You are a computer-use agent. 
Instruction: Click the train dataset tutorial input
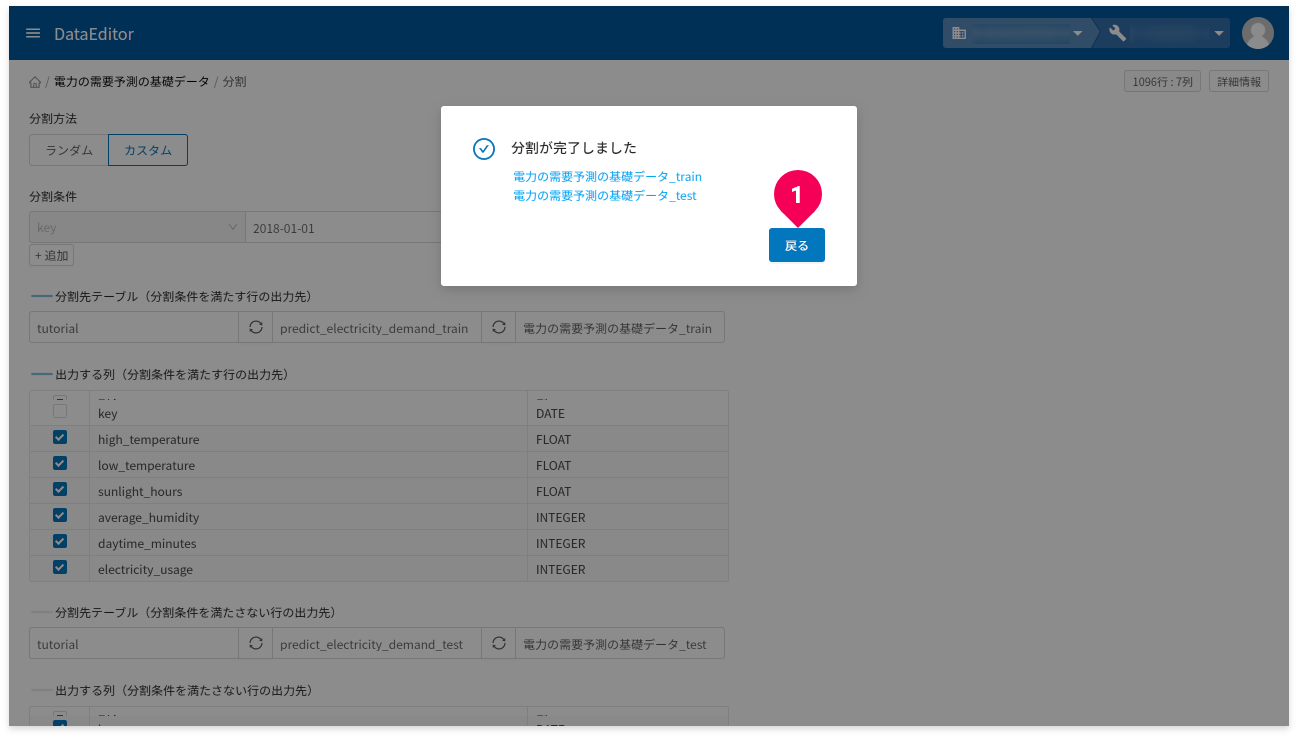pos(134,328)
